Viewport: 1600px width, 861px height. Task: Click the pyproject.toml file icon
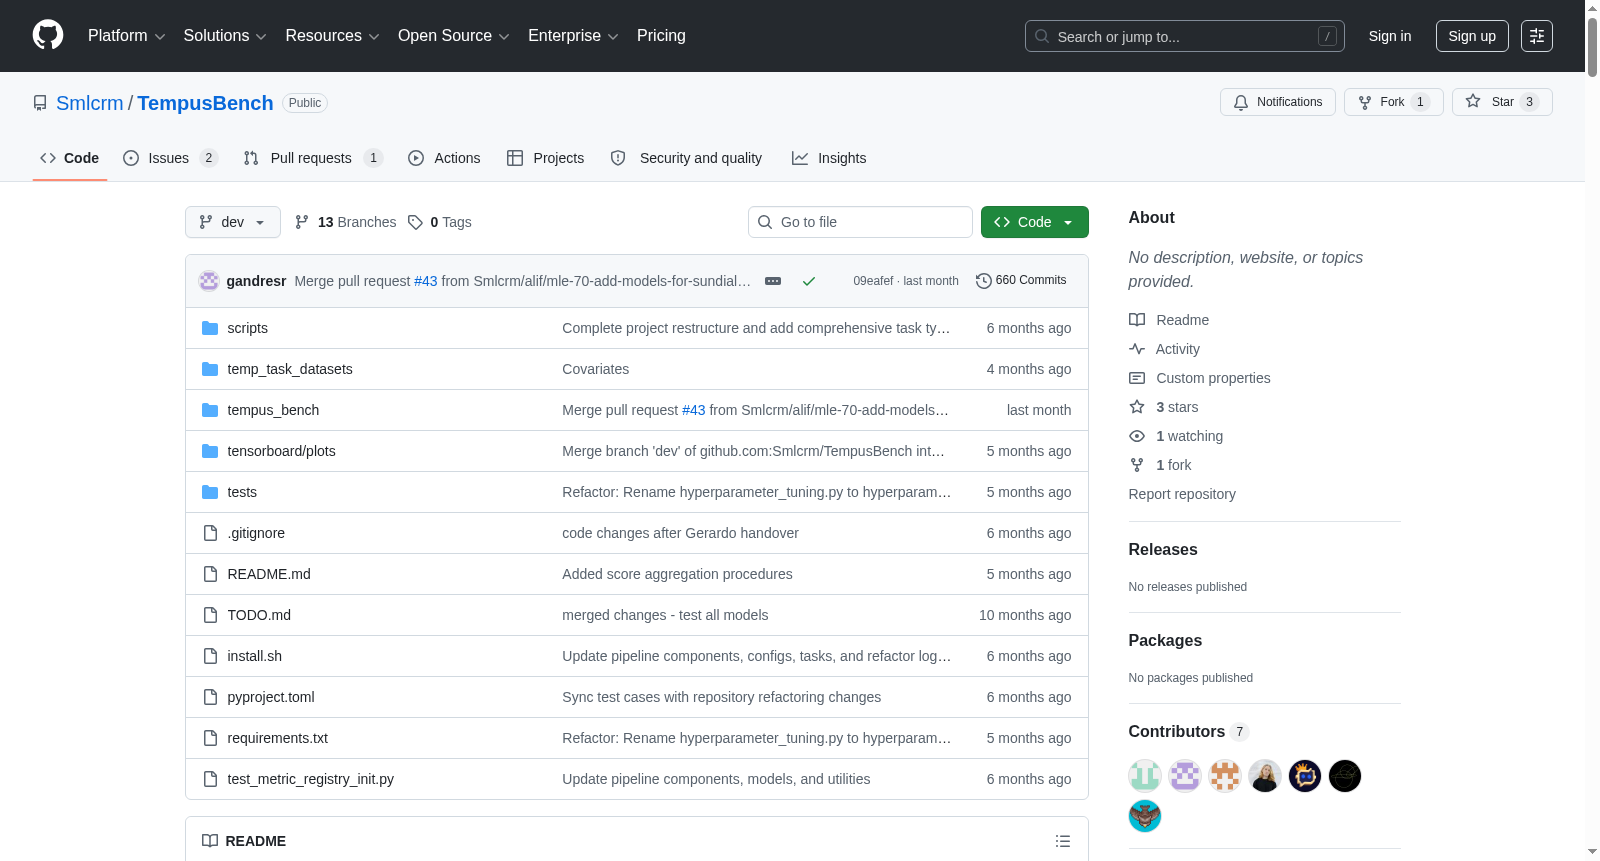pyautogui.click(x=210, y=697)
